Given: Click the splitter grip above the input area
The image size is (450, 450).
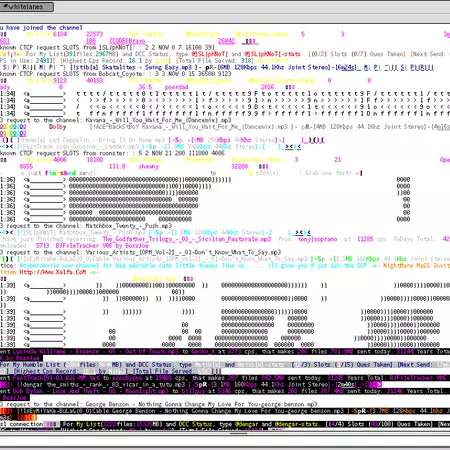Looking at the screenshot, I should (x=239, y=433).
